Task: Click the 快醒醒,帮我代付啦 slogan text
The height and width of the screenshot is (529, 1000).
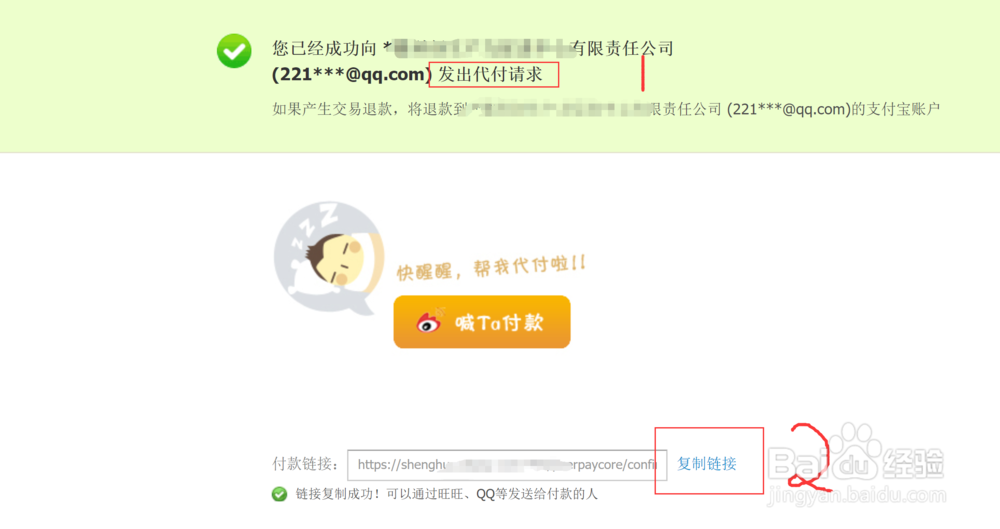Action: [x=491, y=267]
